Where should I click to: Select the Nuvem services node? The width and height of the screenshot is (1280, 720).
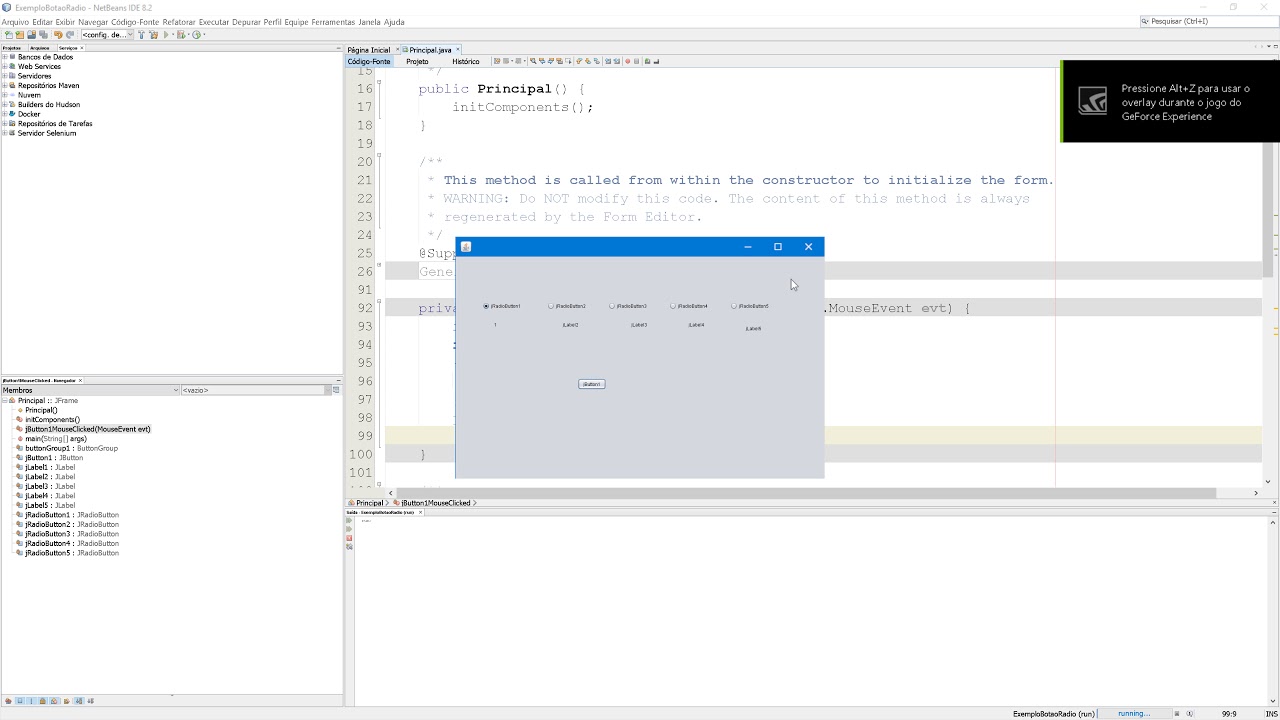29,95
